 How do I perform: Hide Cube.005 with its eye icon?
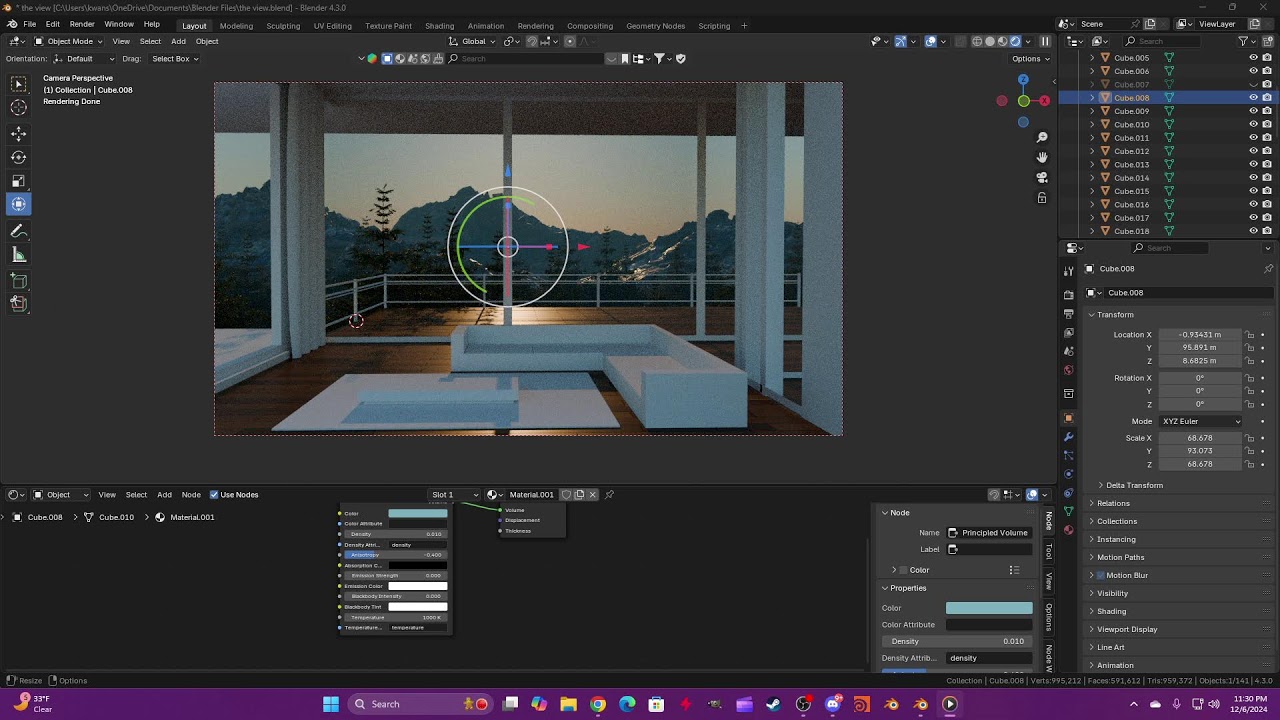pos(1253,58)
